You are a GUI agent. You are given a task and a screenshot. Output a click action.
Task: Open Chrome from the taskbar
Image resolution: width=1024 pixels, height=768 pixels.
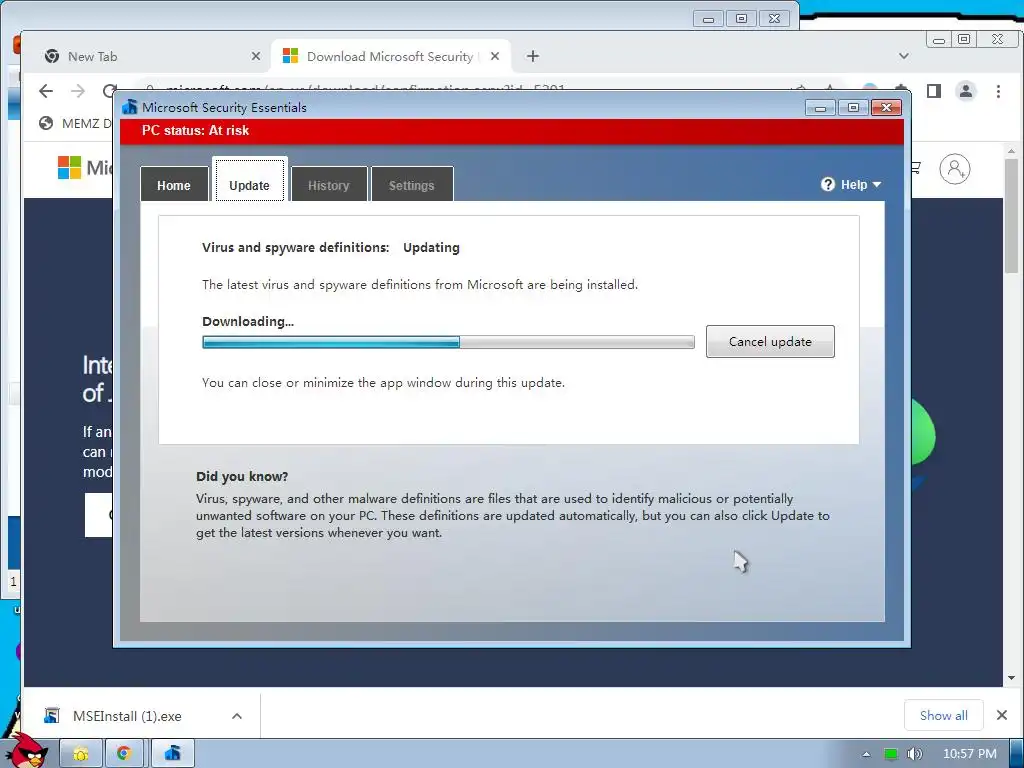[x=123, y=754]
